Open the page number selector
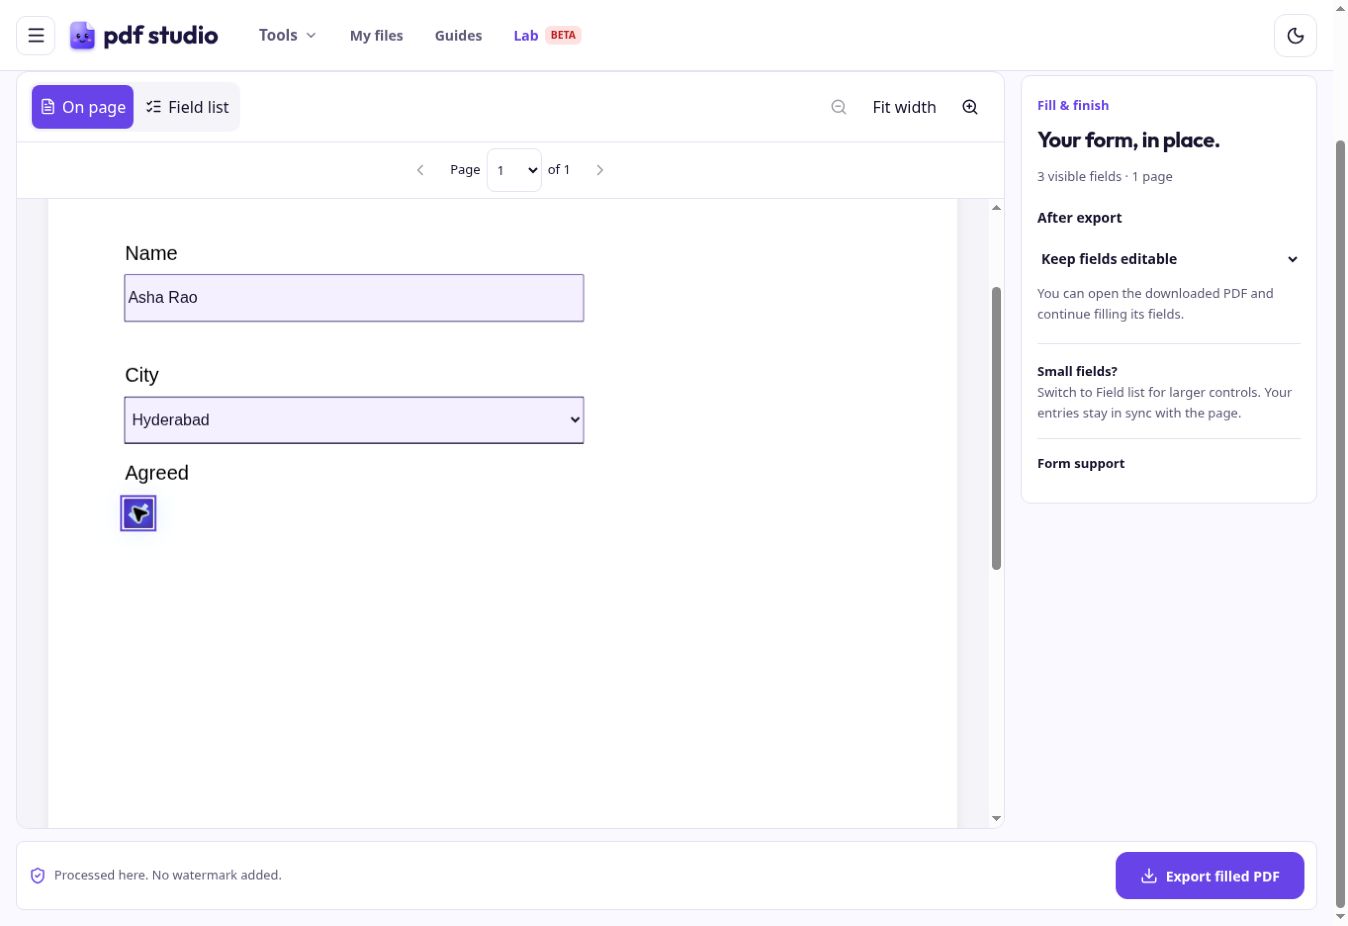1348x926 pixels. click(x=514, y=170)
